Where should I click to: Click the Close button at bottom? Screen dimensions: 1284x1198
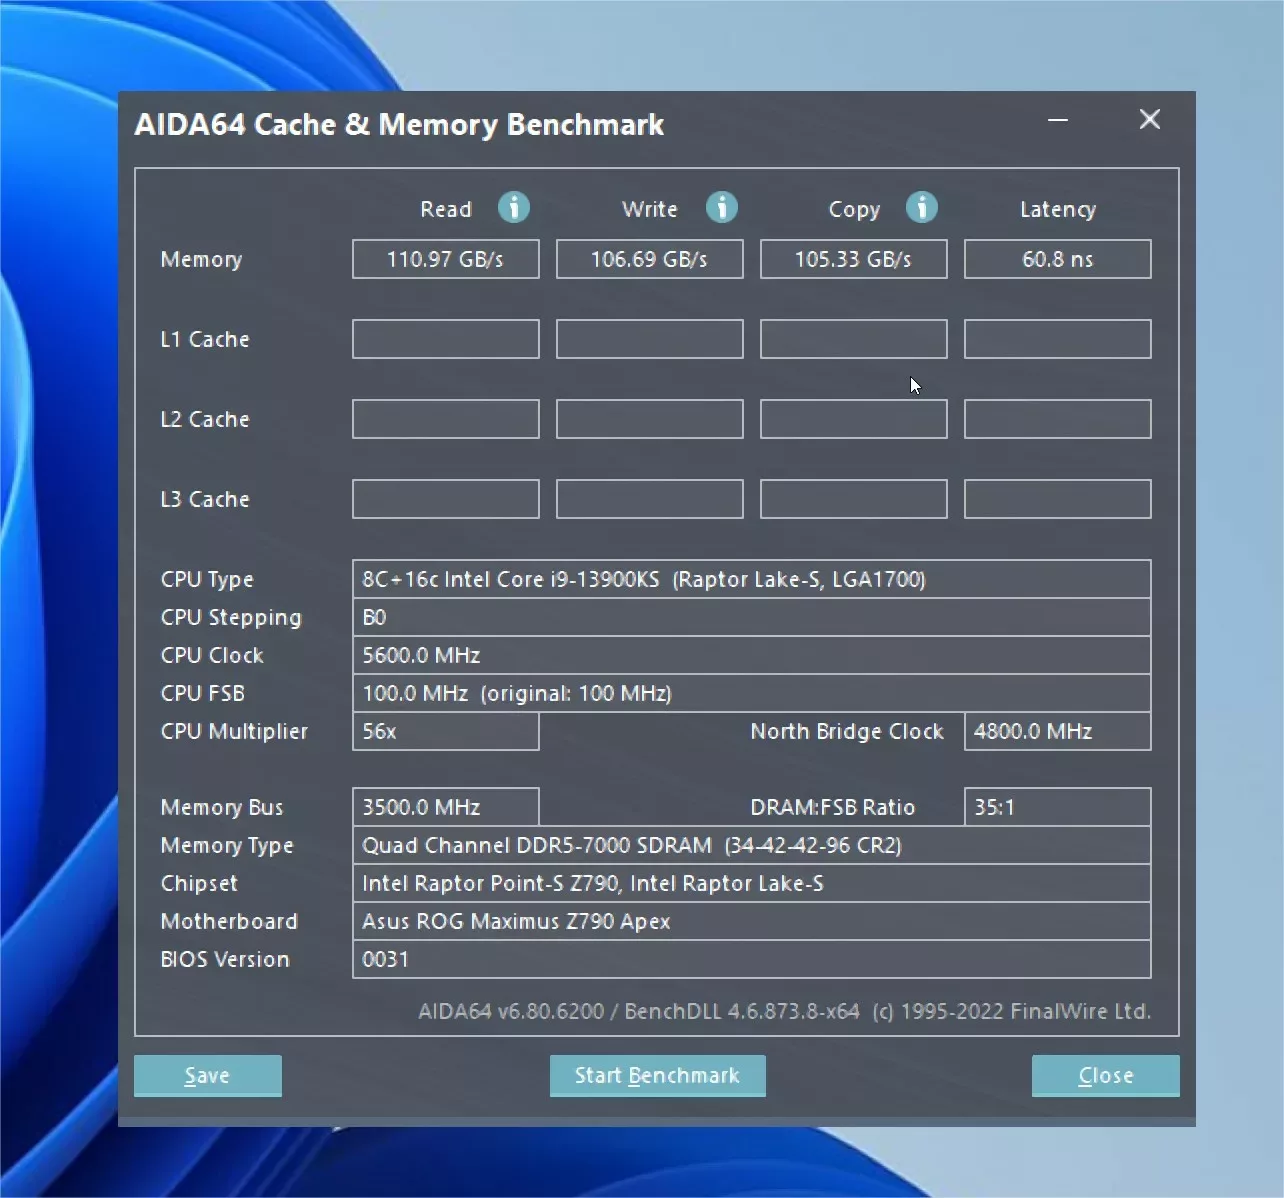(x=1105, y=1075)
